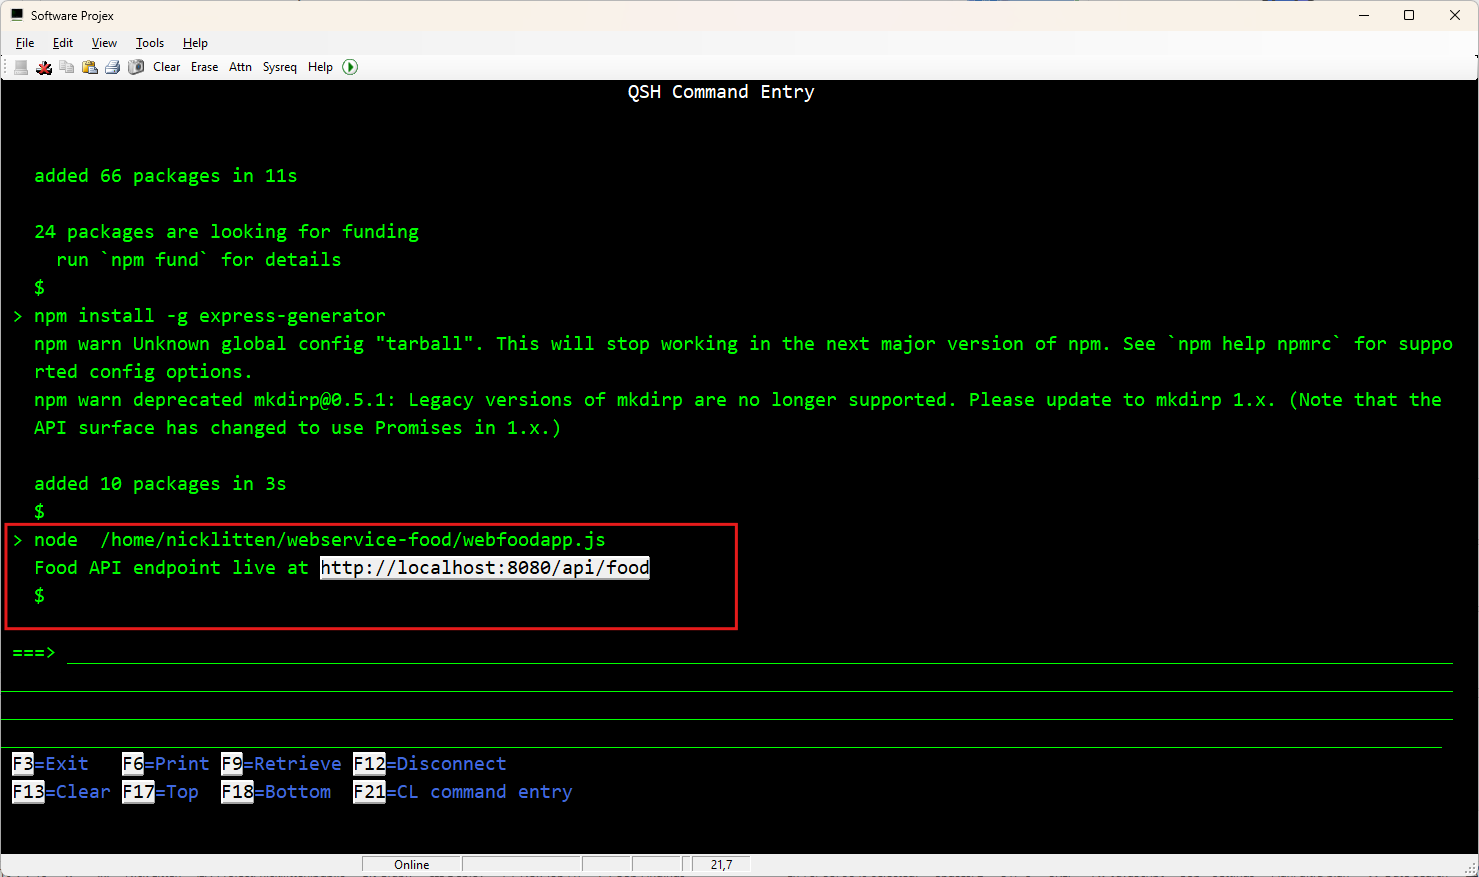1479x877 pixels.
Task: Maximize the Software Projex window
Action: point(1409,15)
